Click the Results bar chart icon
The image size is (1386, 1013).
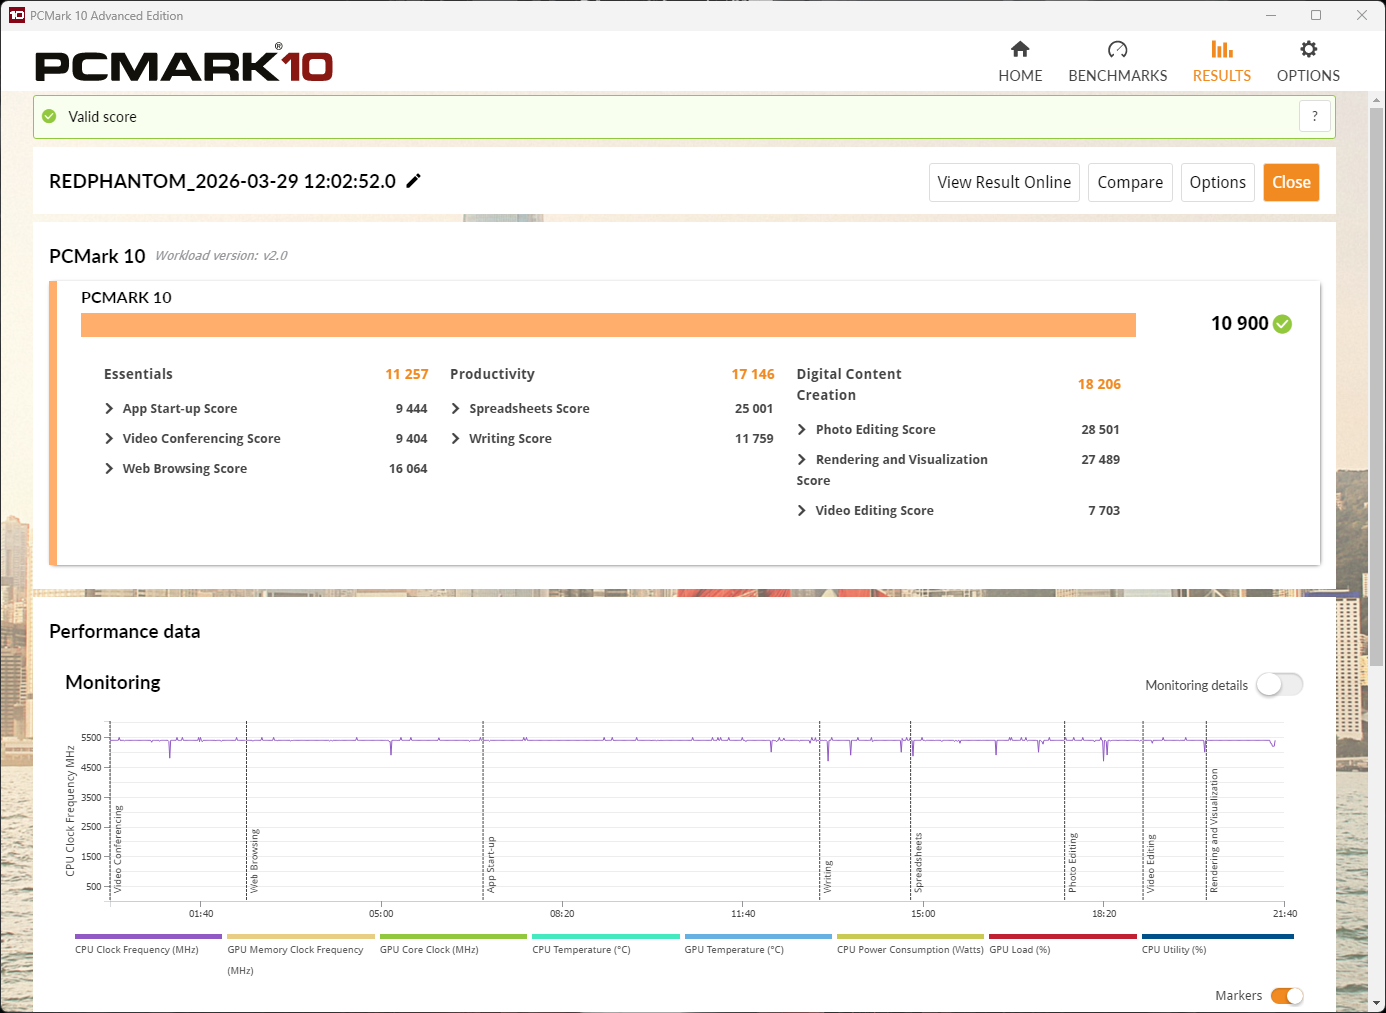coord(1221,50)
